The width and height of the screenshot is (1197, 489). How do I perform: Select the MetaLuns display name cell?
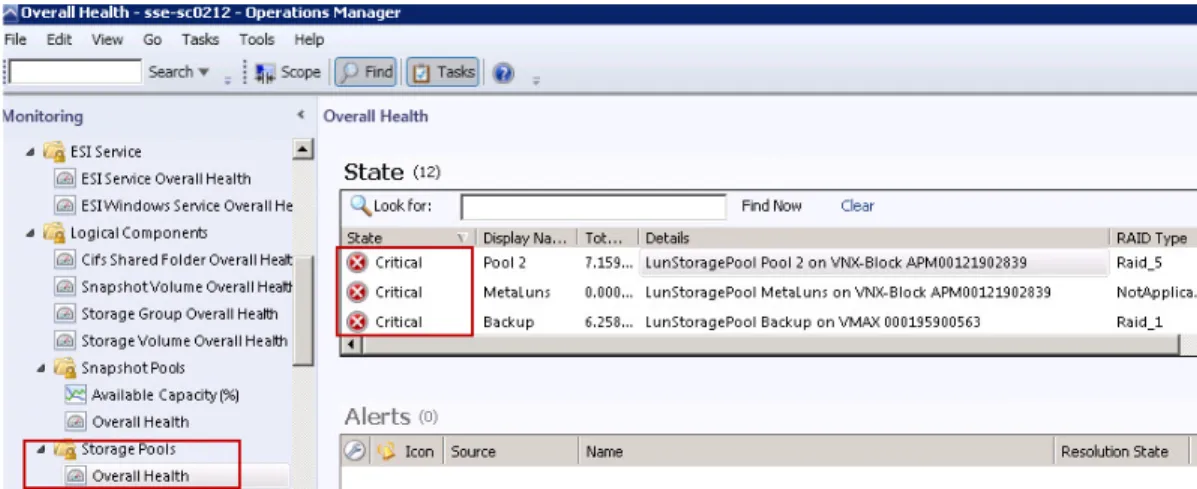pyautogui.click(x=517, y=292)
